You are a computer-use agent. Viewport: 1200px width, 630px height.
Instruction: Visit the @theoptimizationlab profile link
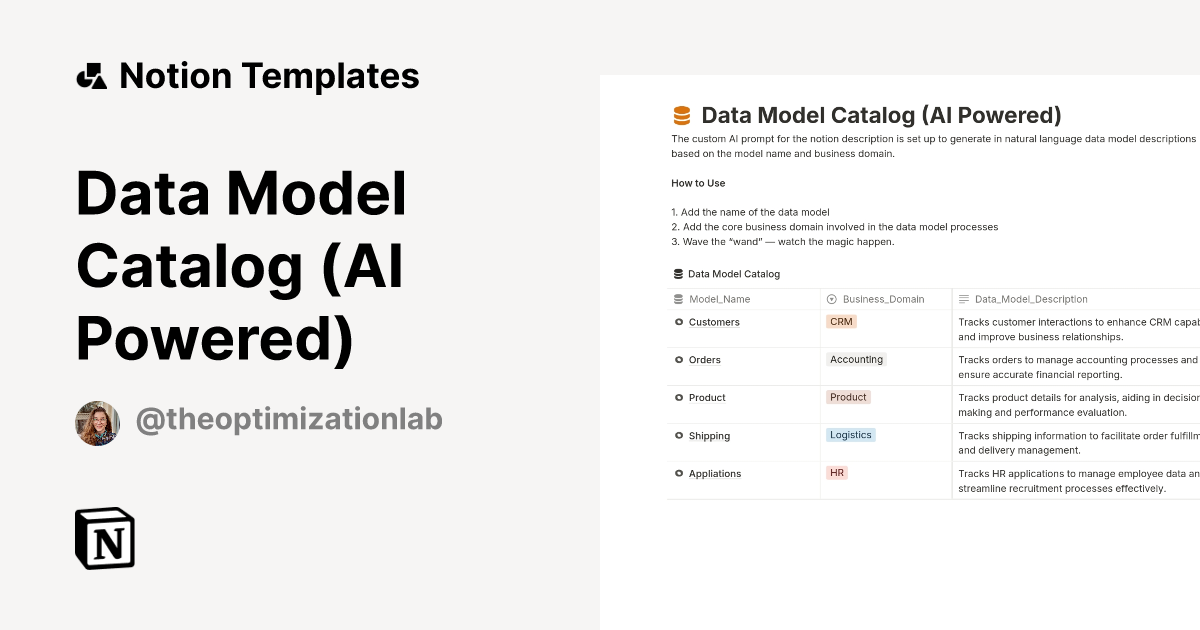pyautogui.click(x=289, y=420)
